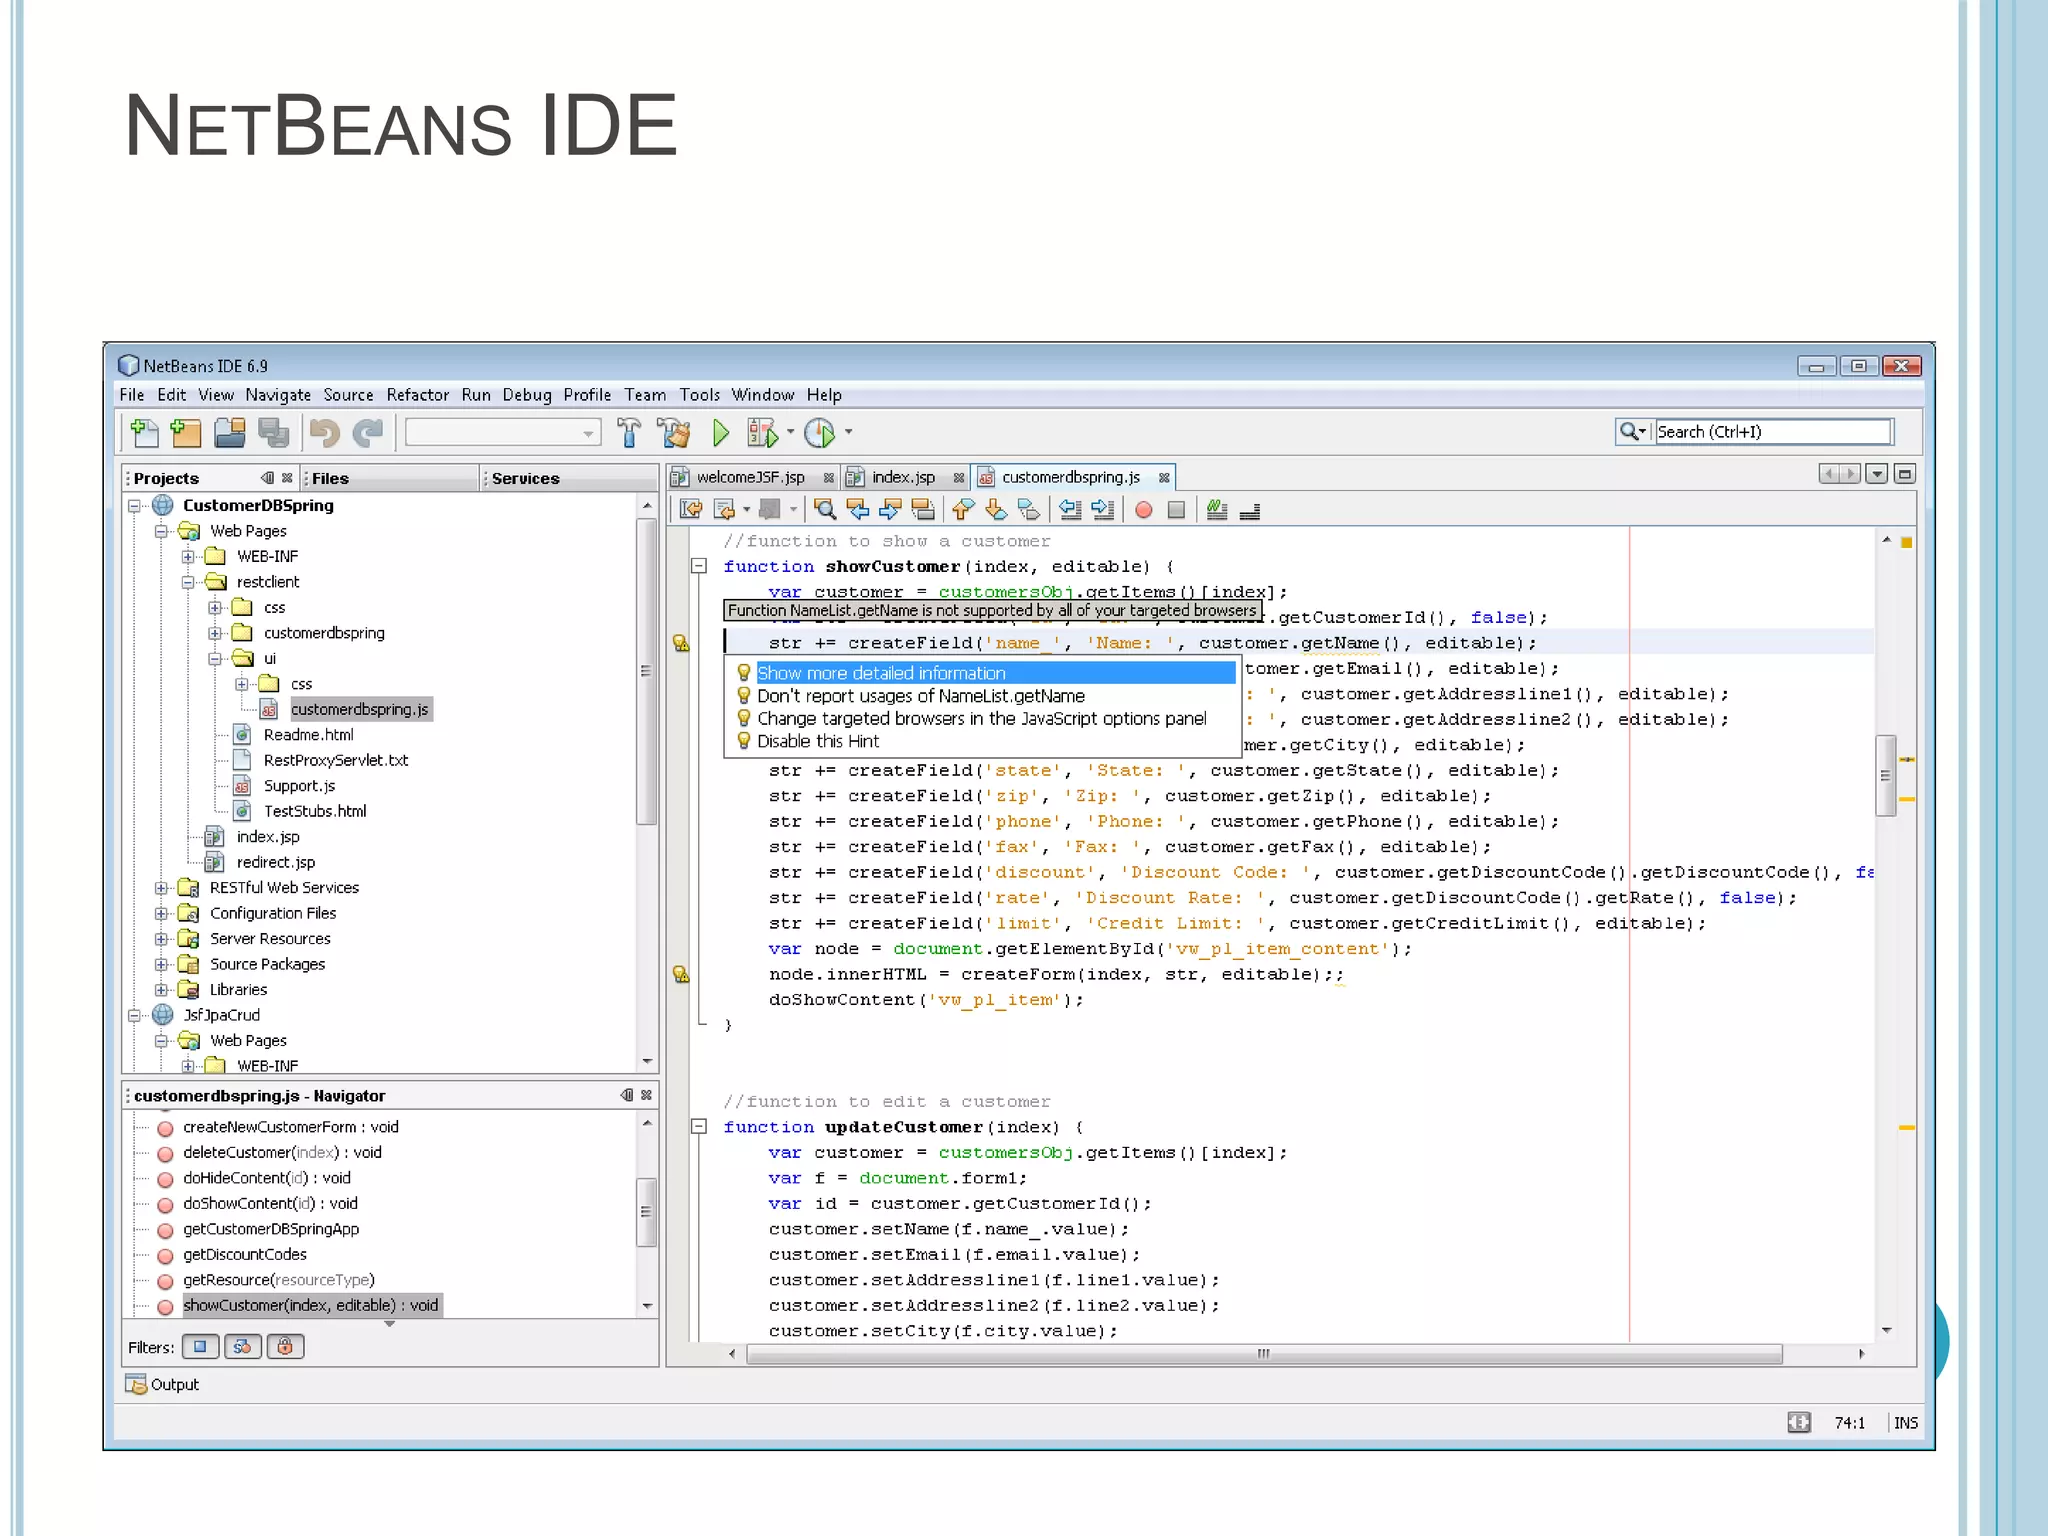Toggle second Navigator filter button
The width and height of the screenshot is (2048, 1536).
coord(242,1347)
